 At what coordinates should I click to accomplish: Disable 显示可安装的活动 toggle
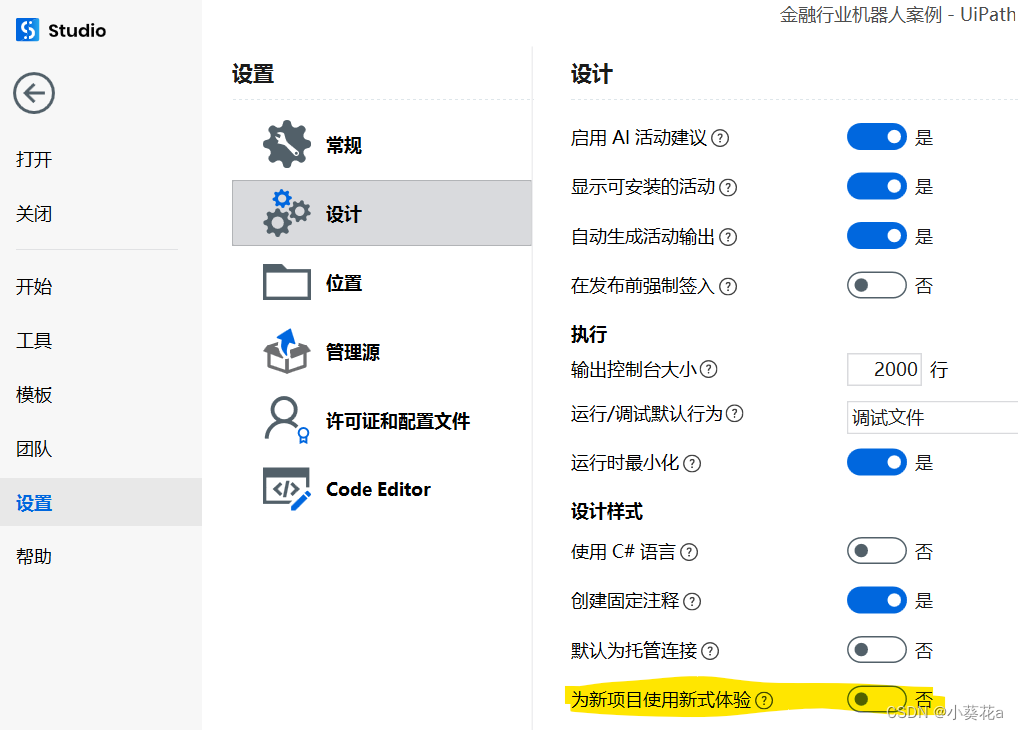[876, 186]
